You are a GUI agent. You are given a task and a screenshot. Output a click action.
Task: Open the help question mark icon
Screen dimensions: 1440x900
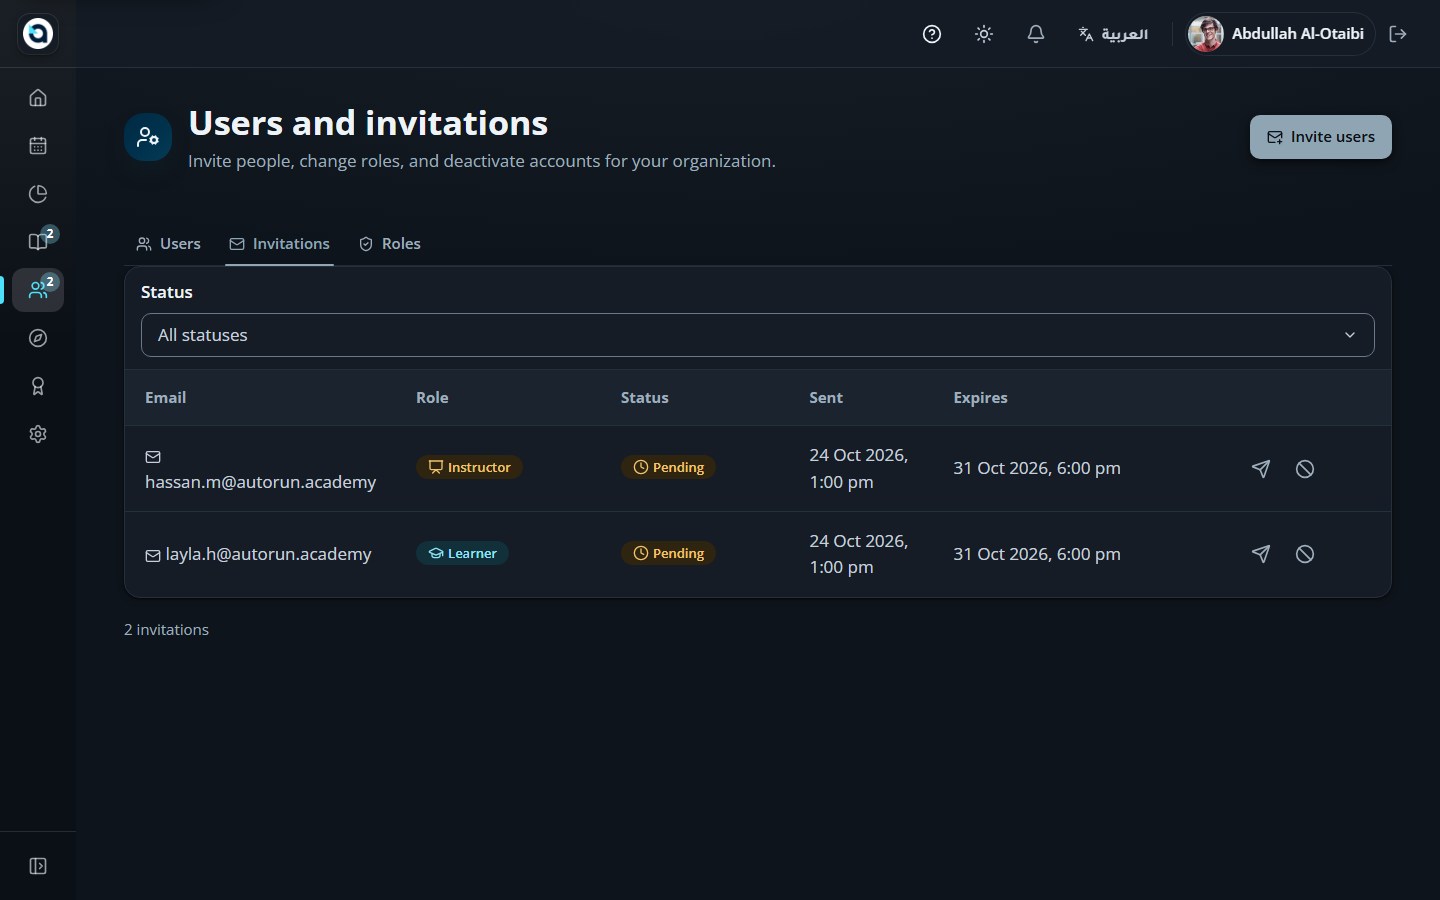coord(932,34)
